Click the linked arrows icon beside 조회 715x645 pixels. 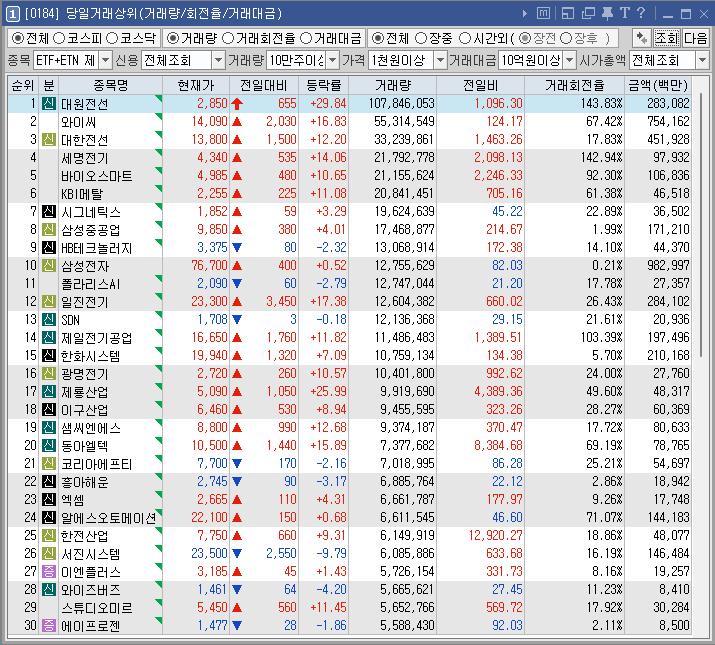tap(641, 38)
